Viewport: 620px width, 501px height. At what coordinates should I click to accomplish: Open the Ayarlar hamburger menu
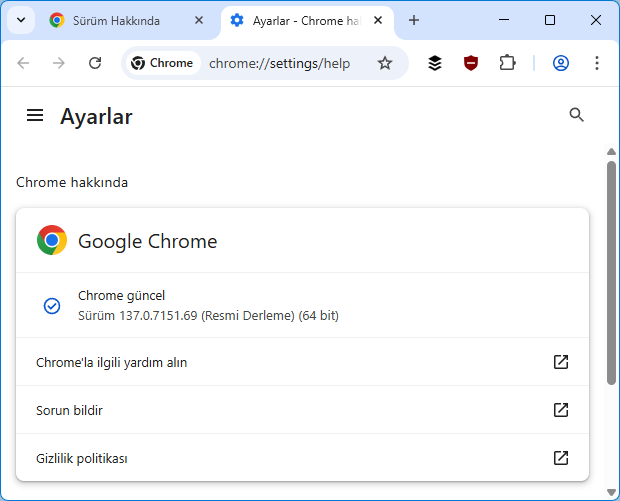coord(35,115)
